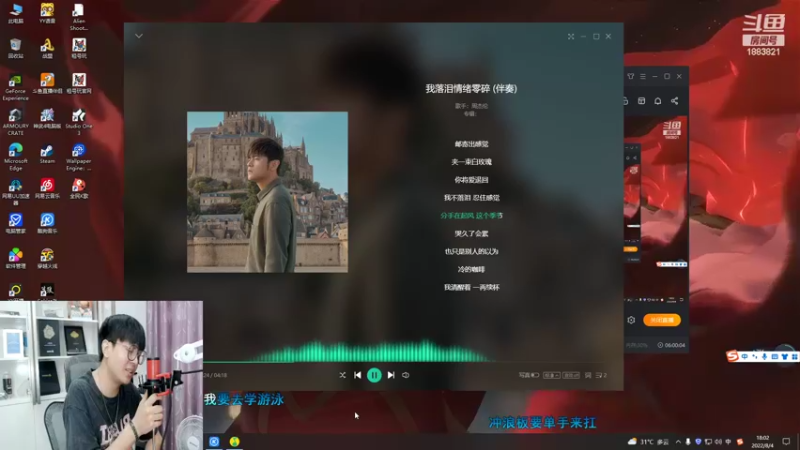Open 酷狗音乐 desktop shortcut
Image resolution: width=800 pixels, height=450 pixels.
coord(47,223)
